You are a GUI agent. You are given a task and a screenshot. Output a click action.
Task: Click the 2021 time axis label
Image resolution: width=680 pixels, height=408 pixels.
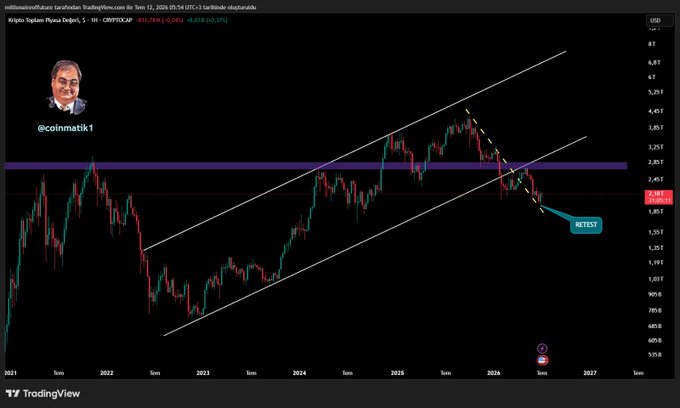[x=10, y=373]
